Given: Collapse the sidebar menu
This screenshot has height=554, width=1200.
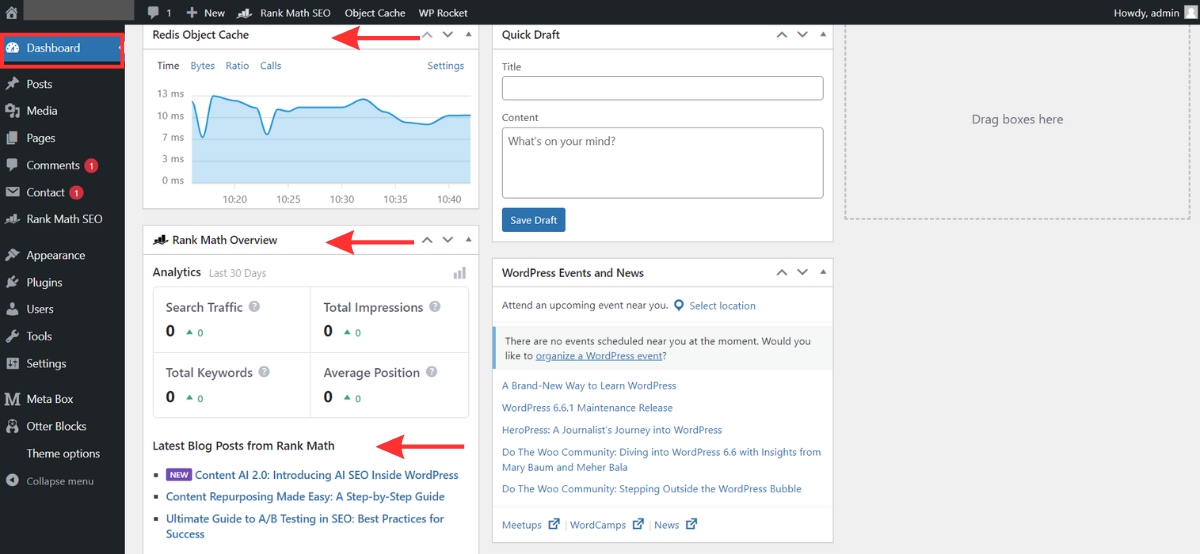Looking at the screenshot, I should pyautogui.click(x=50, y=481).
